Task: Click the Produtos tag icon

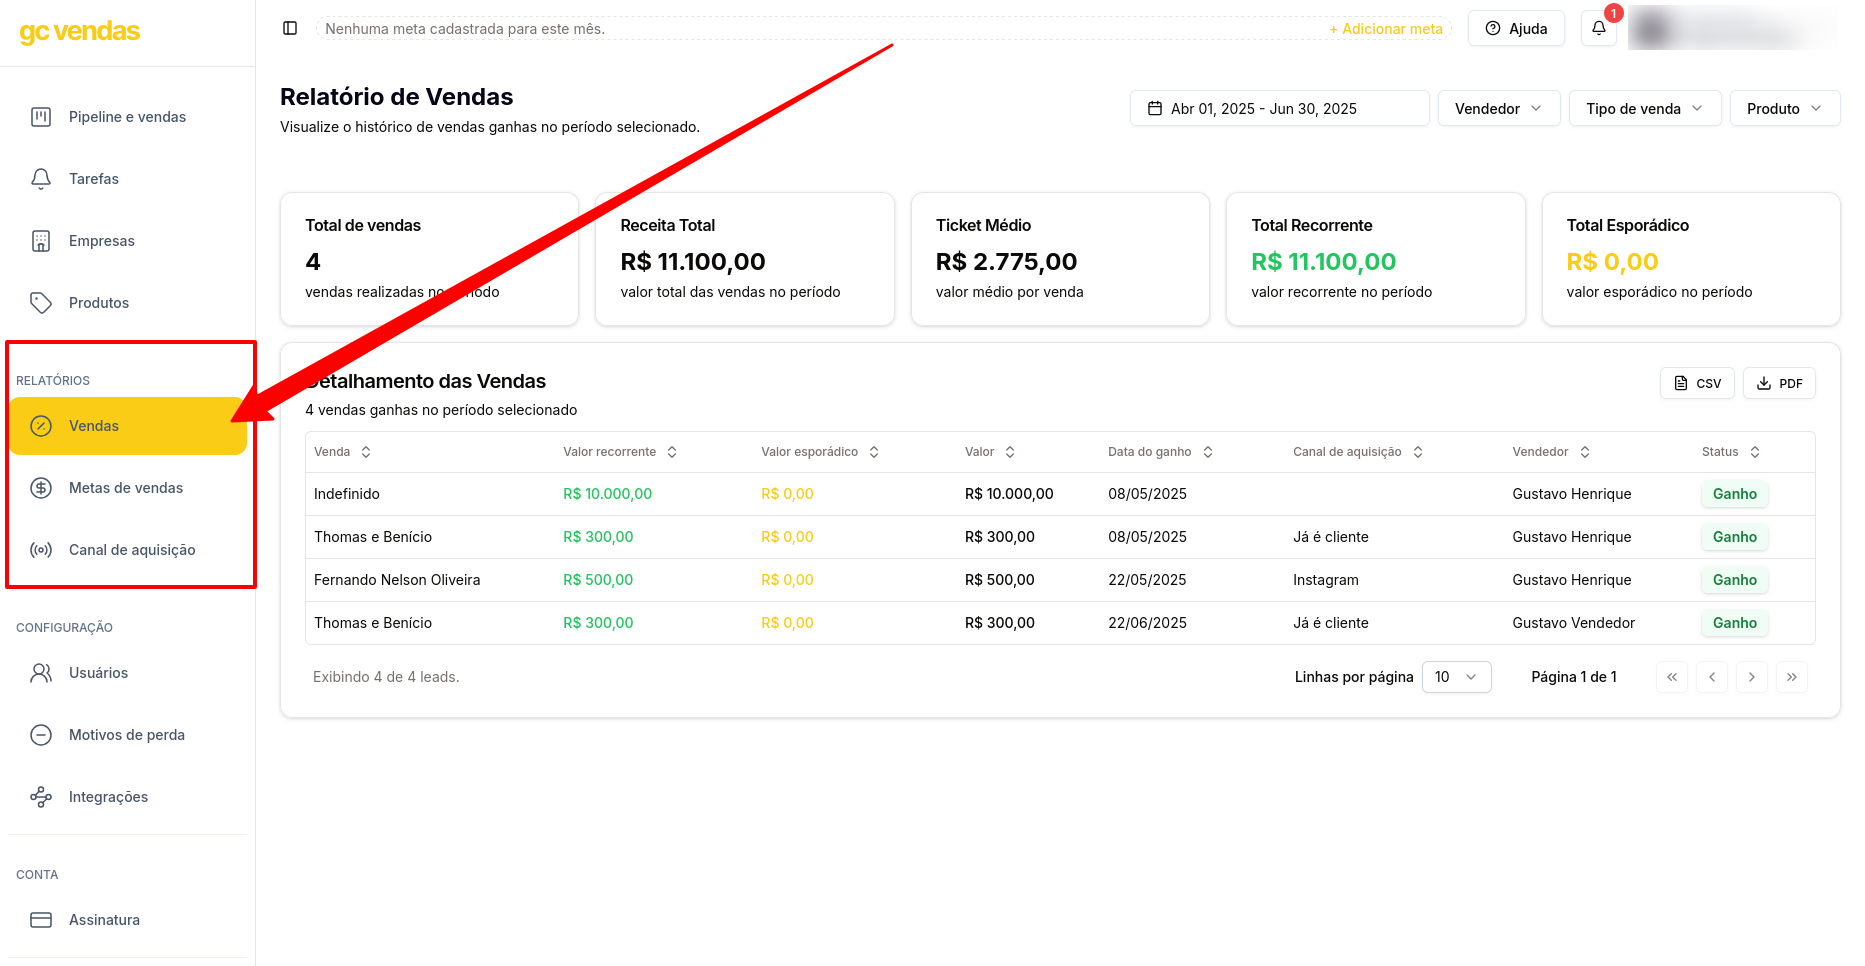Action: click(x=41, y=303)
